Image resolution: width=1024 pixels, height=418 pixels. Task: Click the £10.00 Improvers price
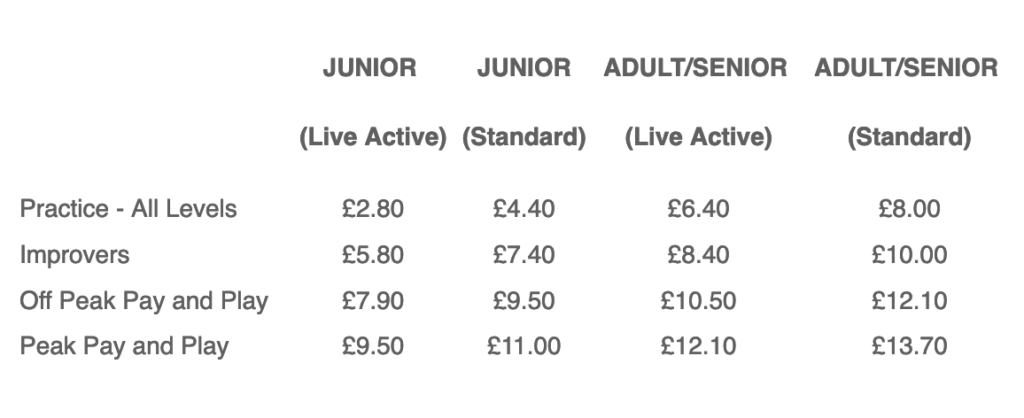(909, 255)
